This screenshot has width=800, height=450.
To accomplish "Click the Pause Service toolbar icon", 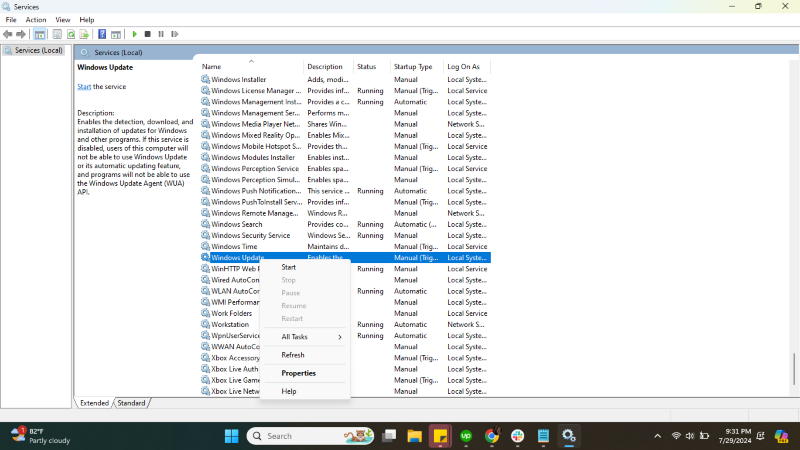I will pos(161,34).
